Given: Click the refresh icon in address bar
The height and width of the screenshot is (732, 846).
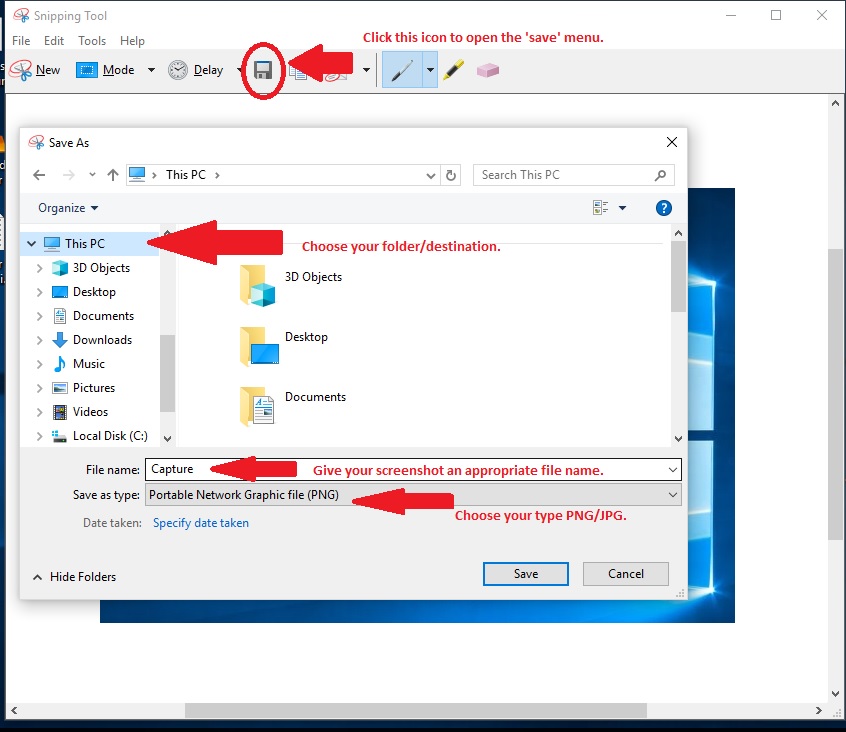Looking at the screenshot, I should [450, 175].
